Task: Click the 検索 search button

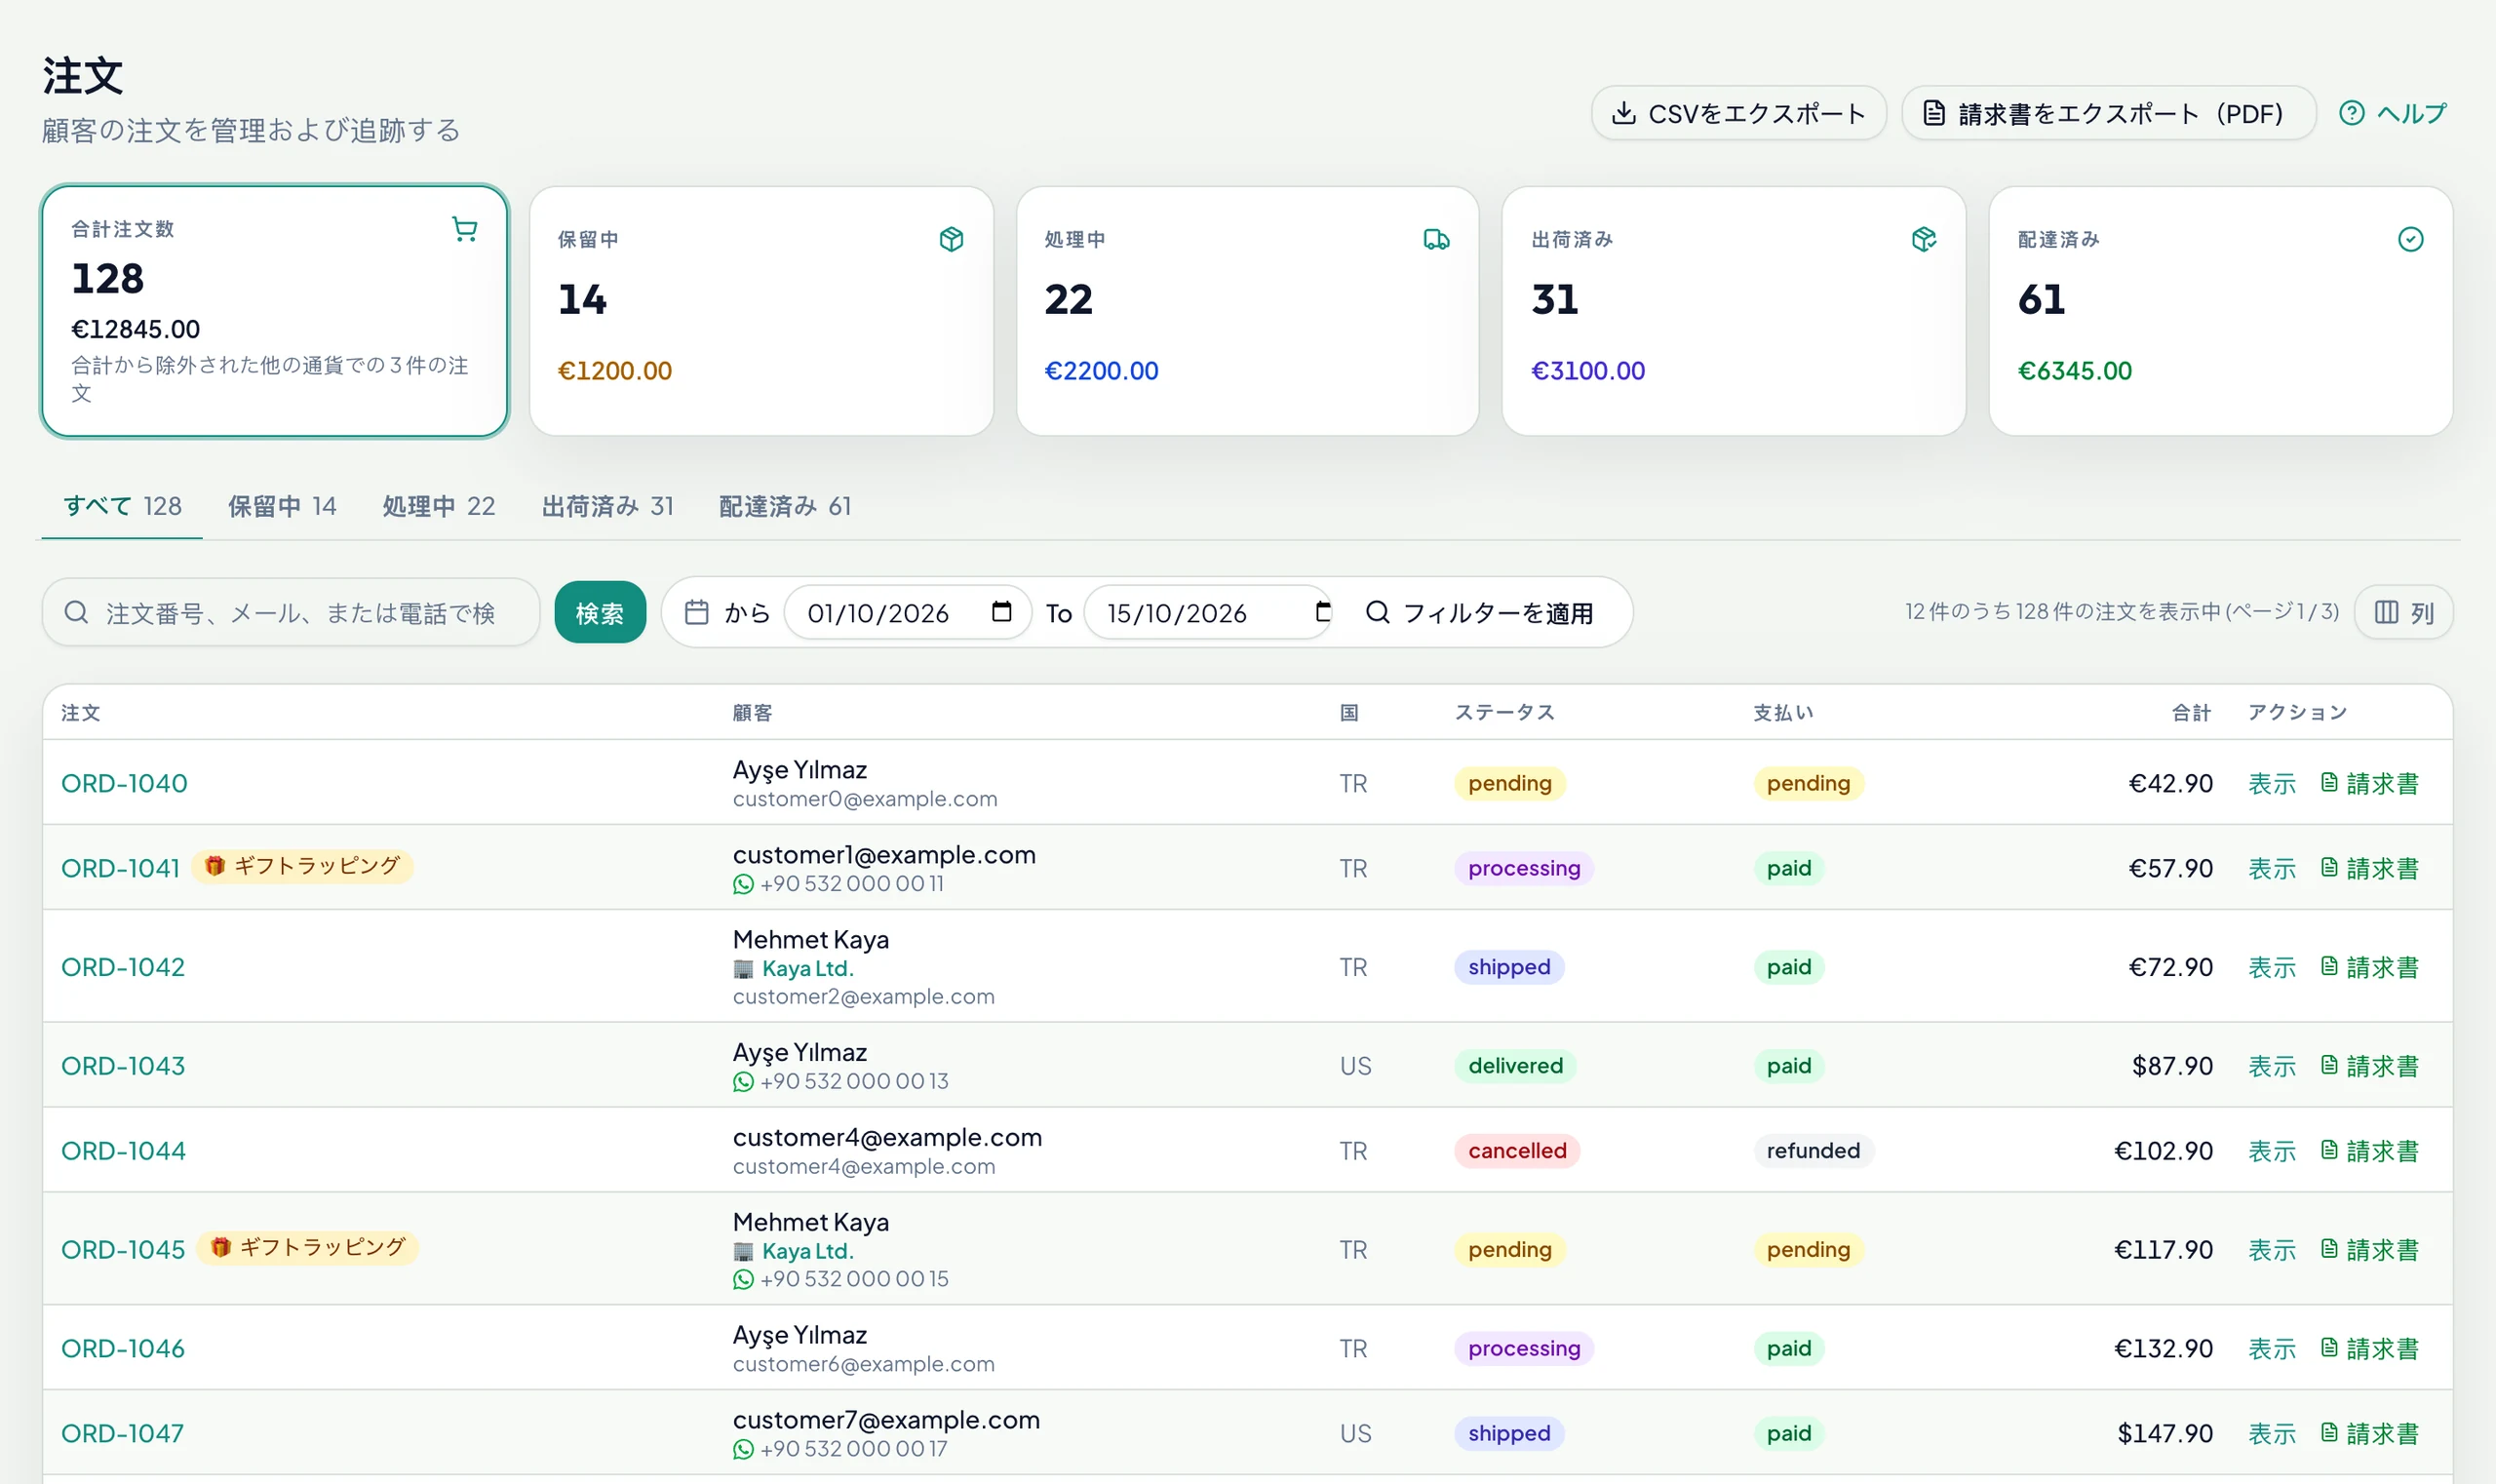Action: pos(600,612)
